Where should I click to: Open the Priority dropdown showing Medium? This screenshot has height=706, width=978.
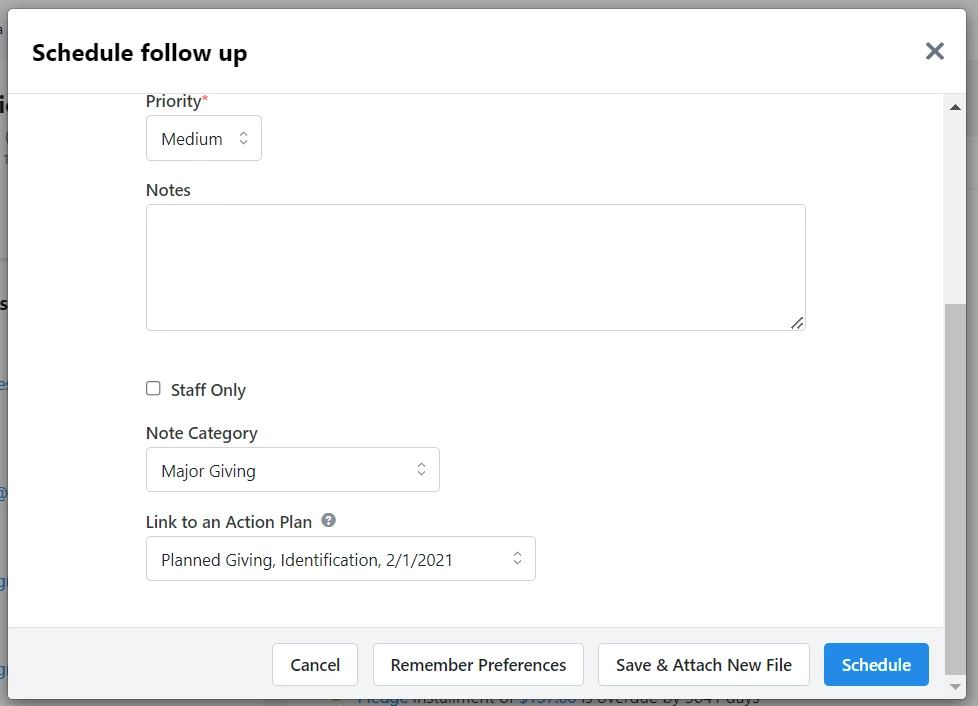tap(204, 138)
